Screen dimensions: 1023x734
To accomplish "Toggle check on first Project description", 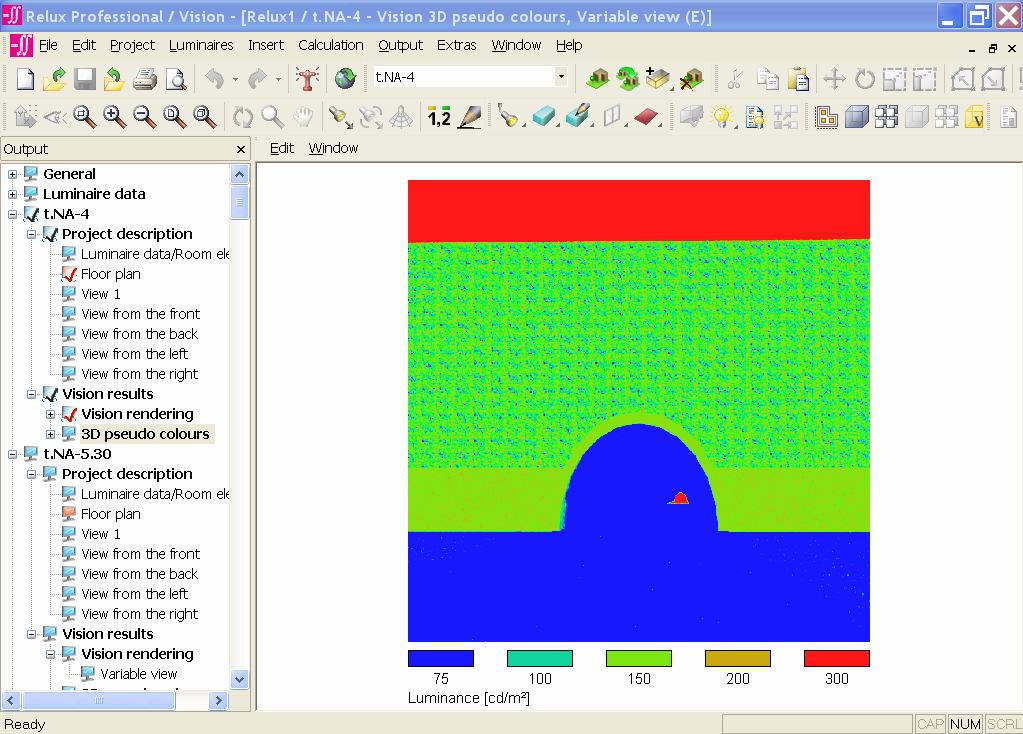I will (x=50, y=234).
